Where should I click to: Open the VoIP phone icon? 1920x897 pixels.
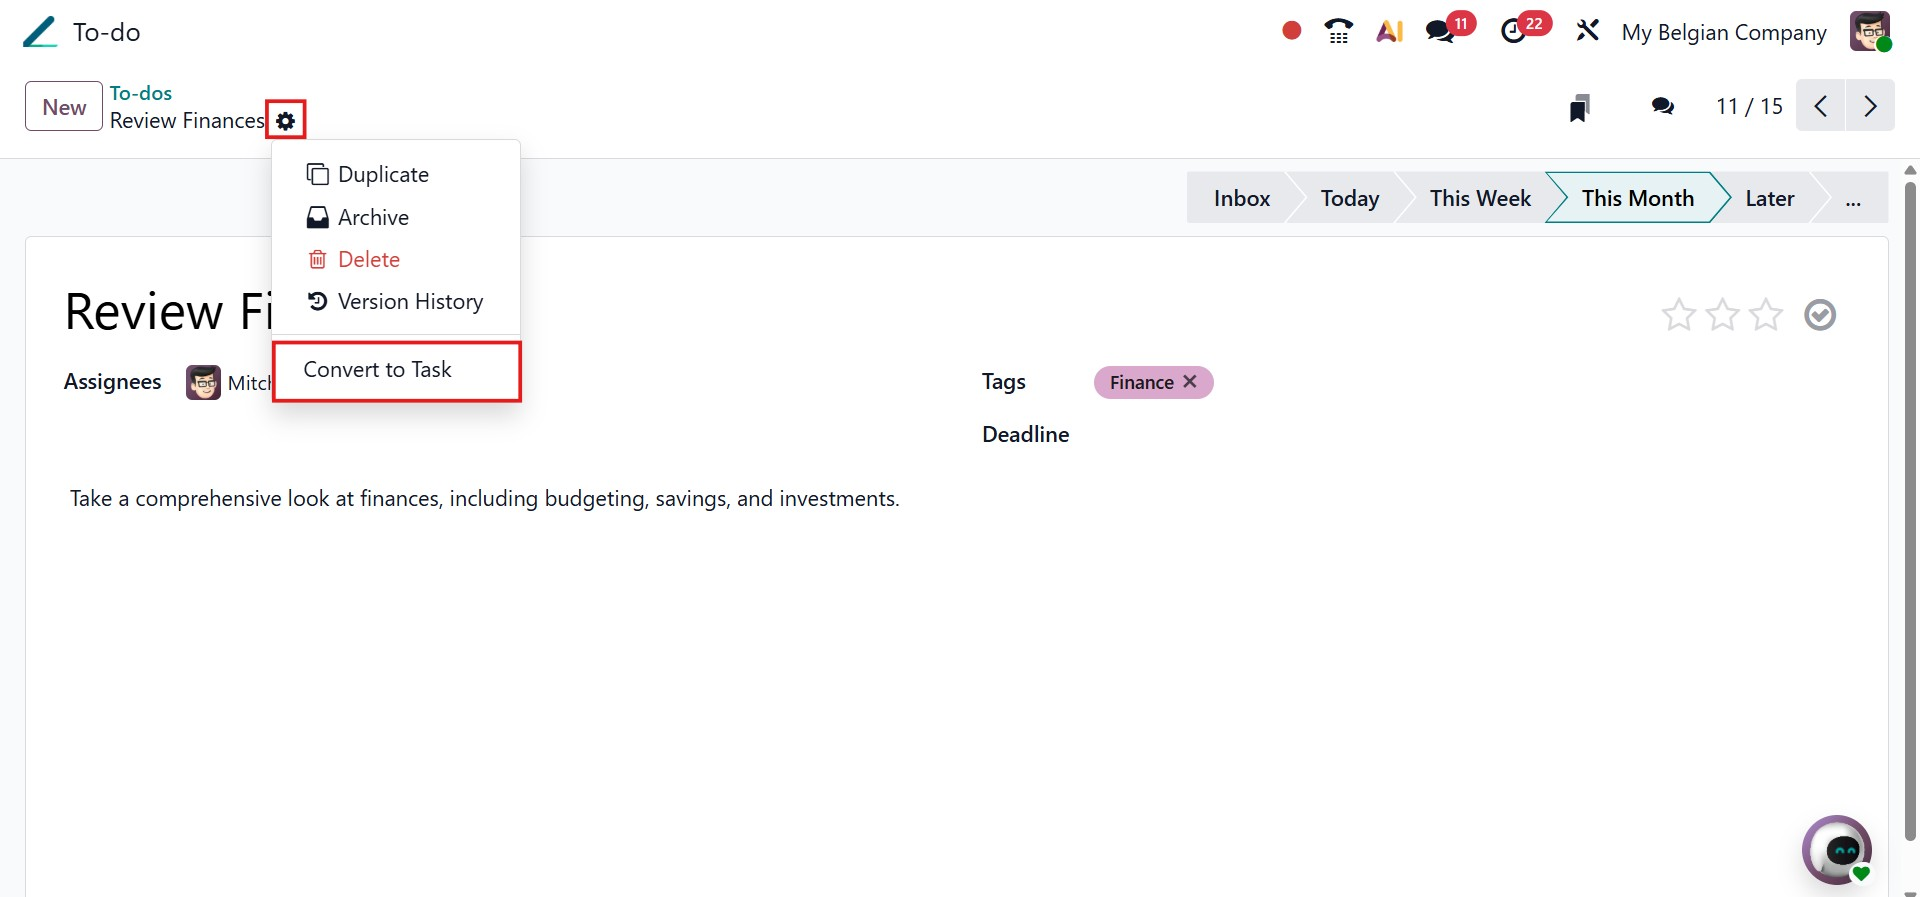click(1338, 31)
